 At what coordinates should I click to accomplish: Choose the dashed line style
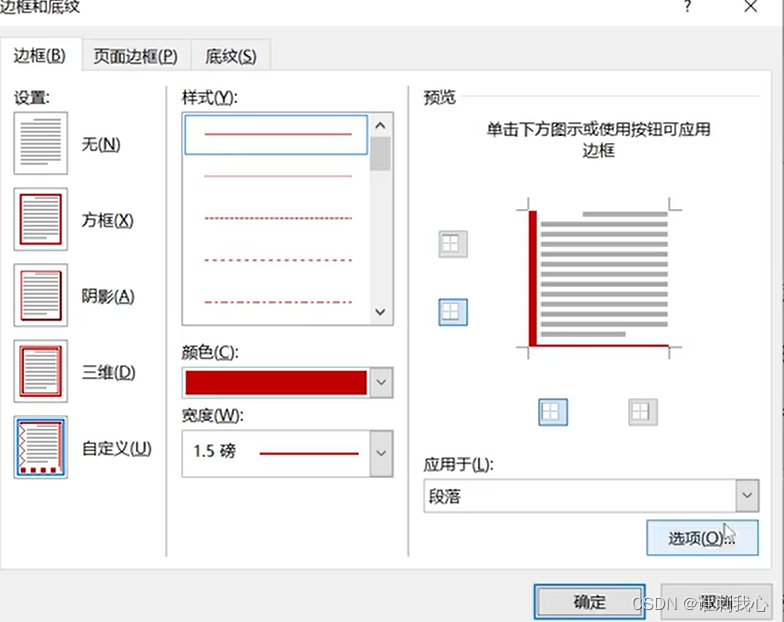click(278, 260)
